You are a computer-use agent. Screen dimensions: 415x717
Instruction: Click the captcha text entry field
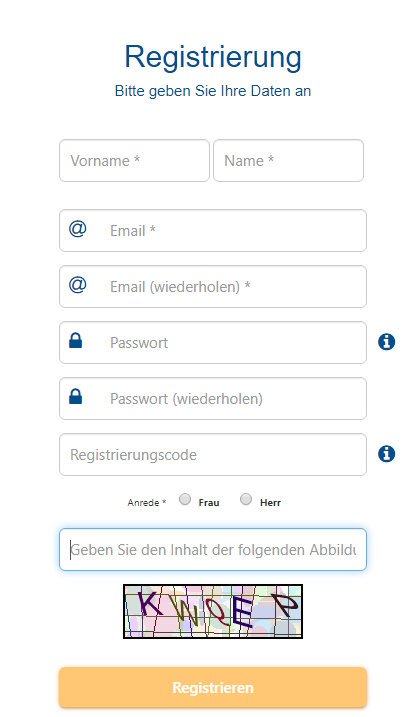(213, 550)
